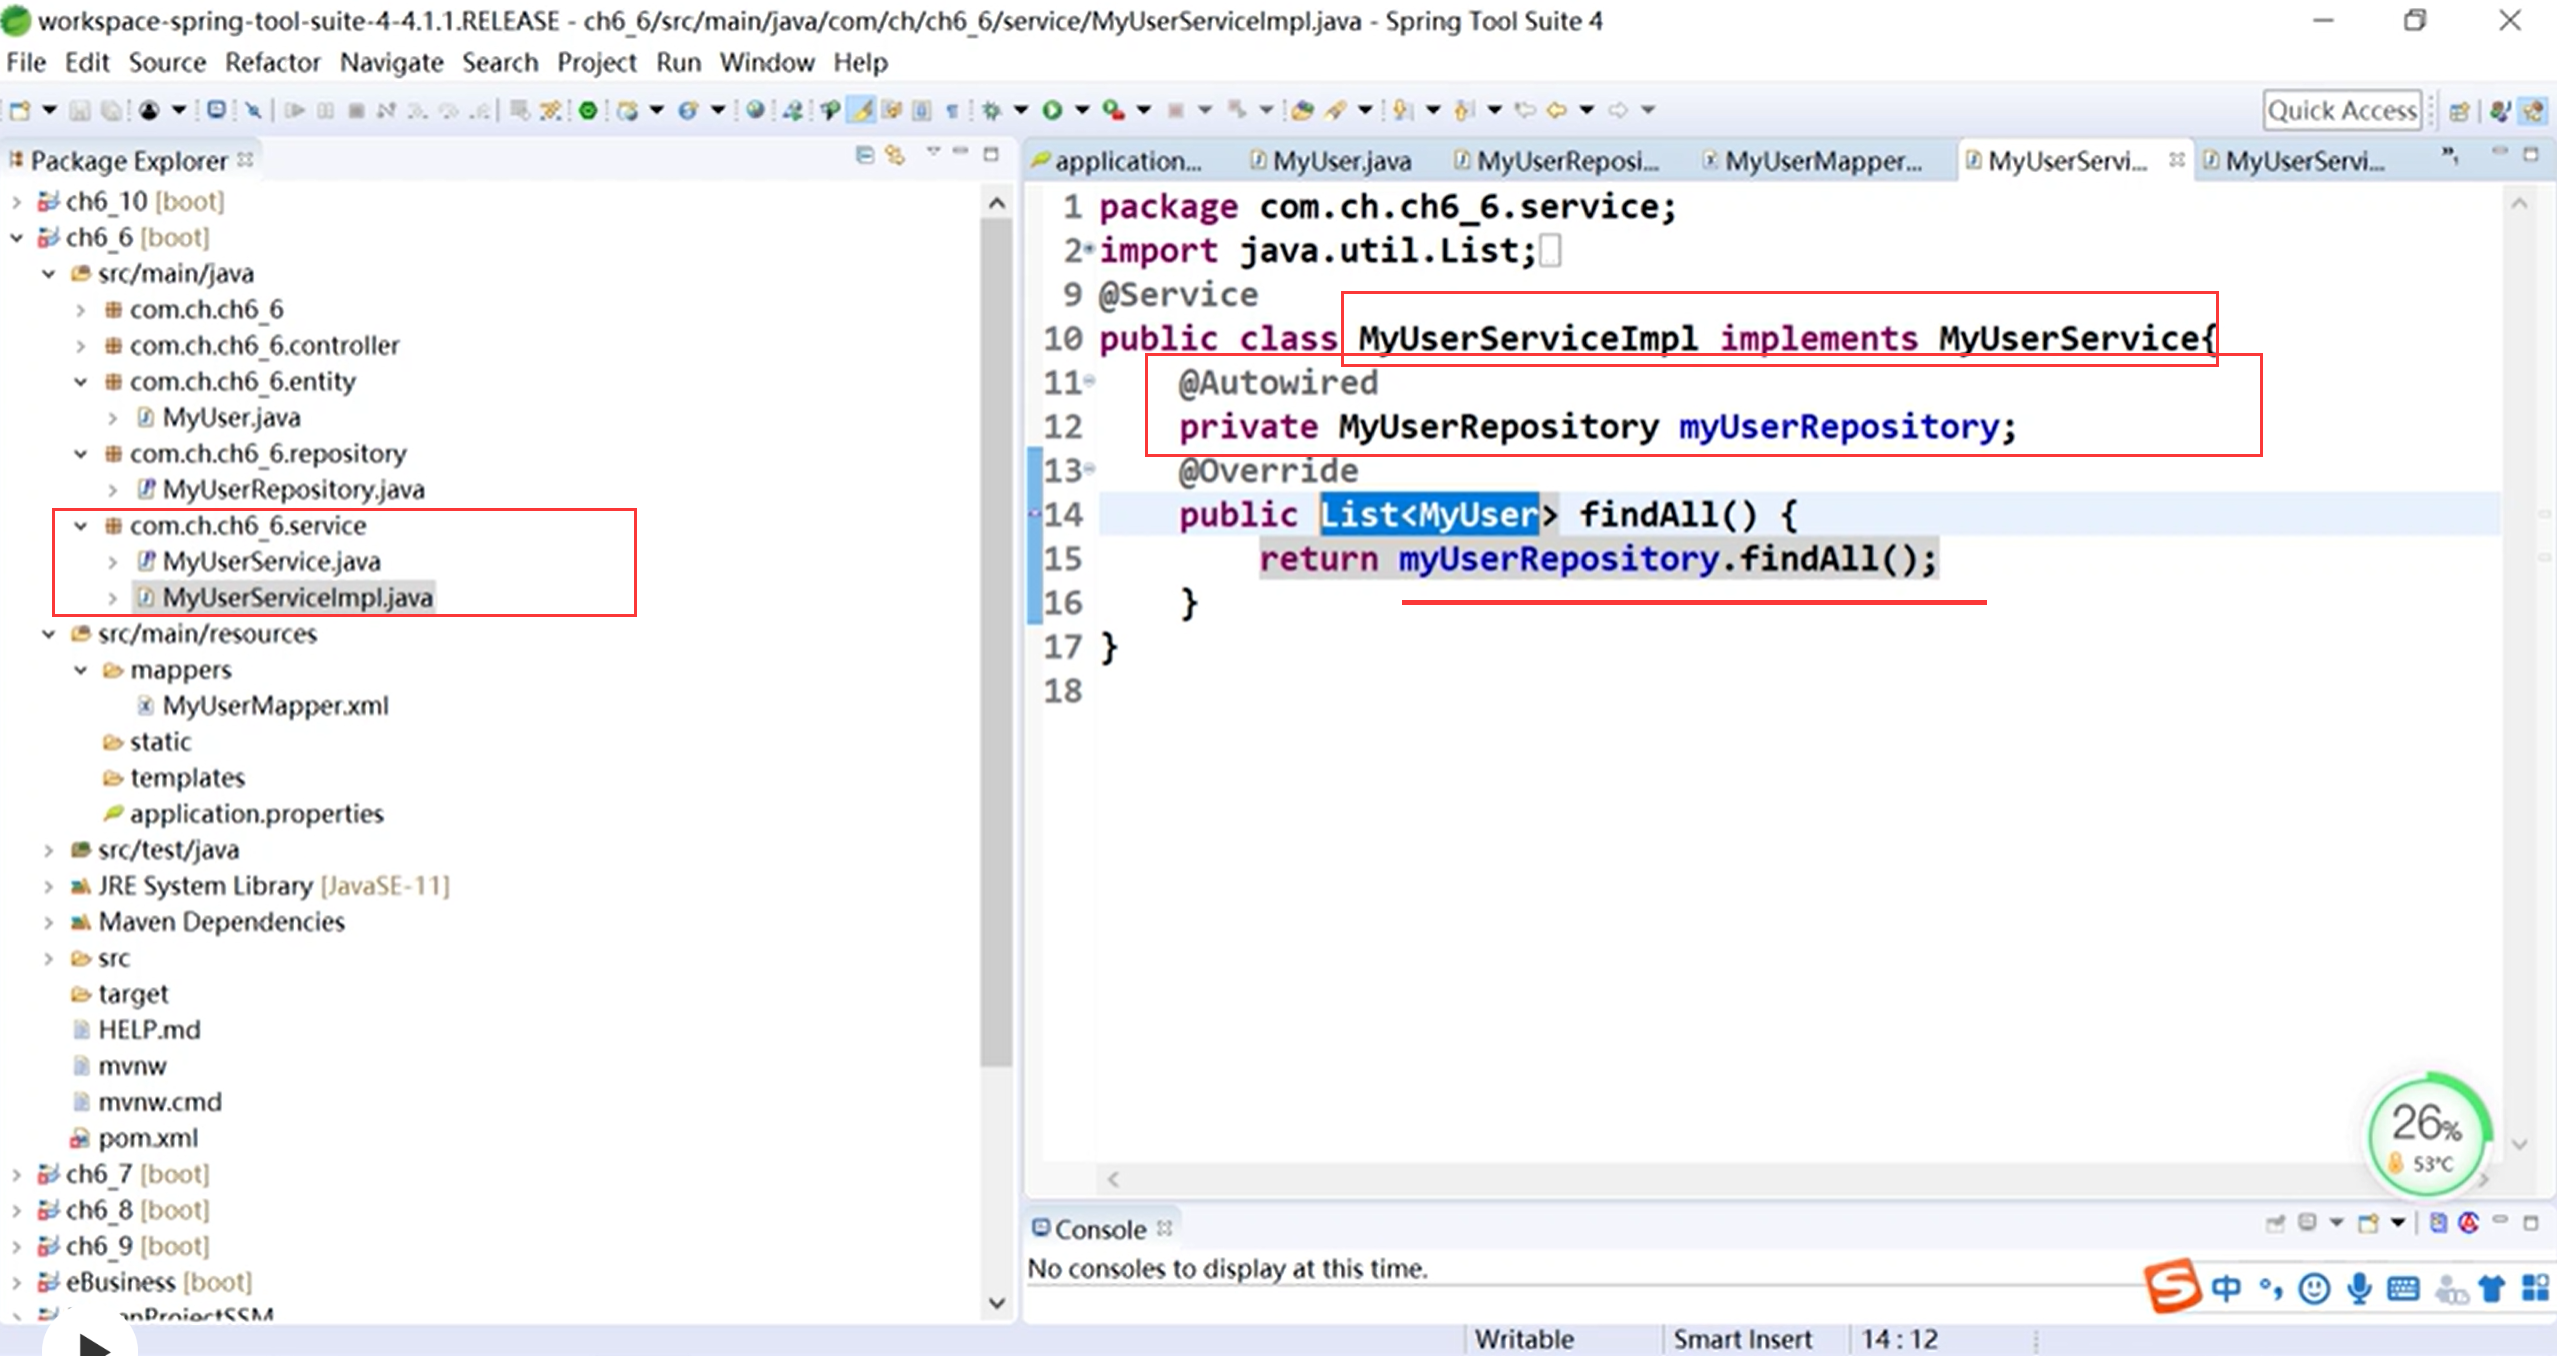This screenshot has width=2557, height=1356.
Task: Click the Spring Boot Dashboard icon
Action: [588, 110]
